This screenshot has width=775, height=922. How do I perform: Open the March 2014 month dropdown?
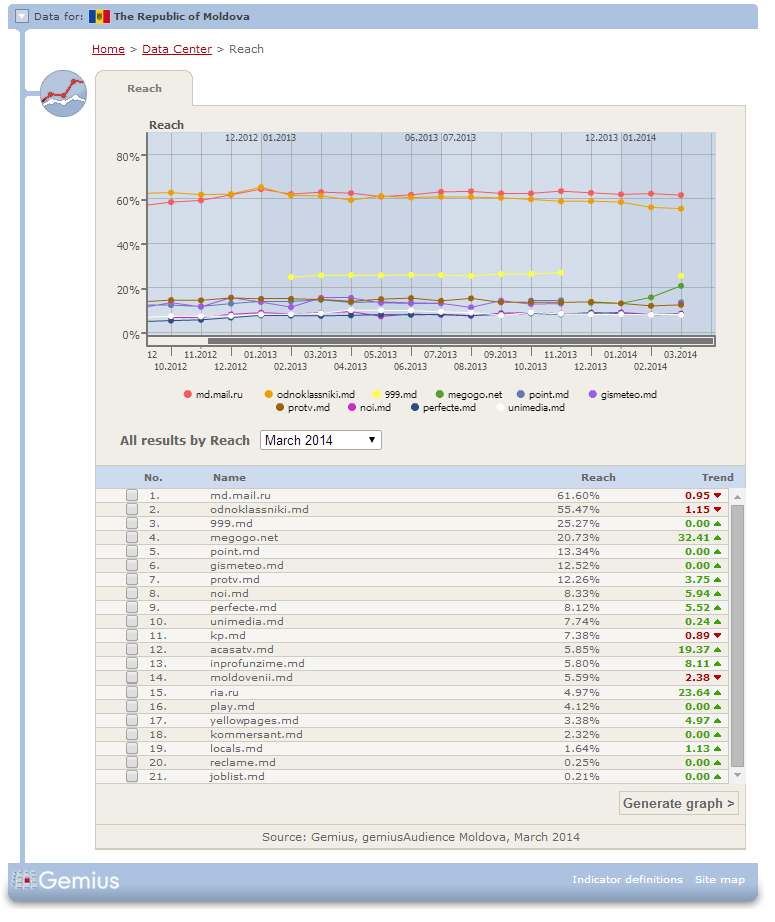click(320, 440)
